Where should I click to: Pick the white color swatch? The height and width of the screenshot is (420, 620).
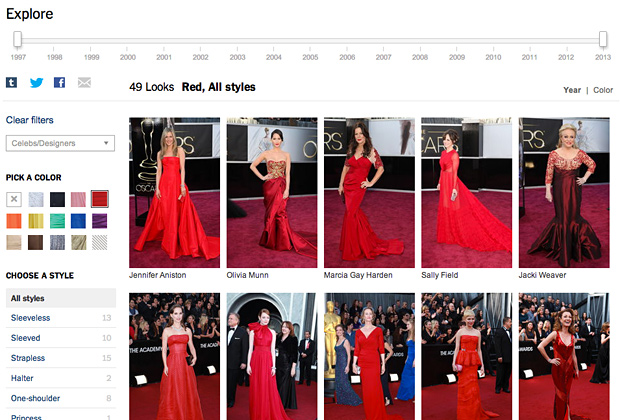(36, 199)
